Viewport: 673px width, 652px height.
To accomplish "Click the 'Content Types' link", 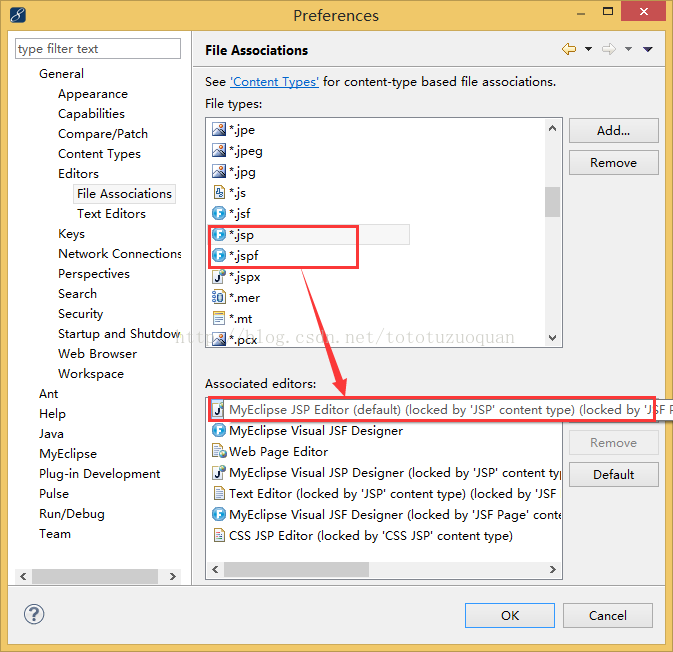I will coord(274,82).
